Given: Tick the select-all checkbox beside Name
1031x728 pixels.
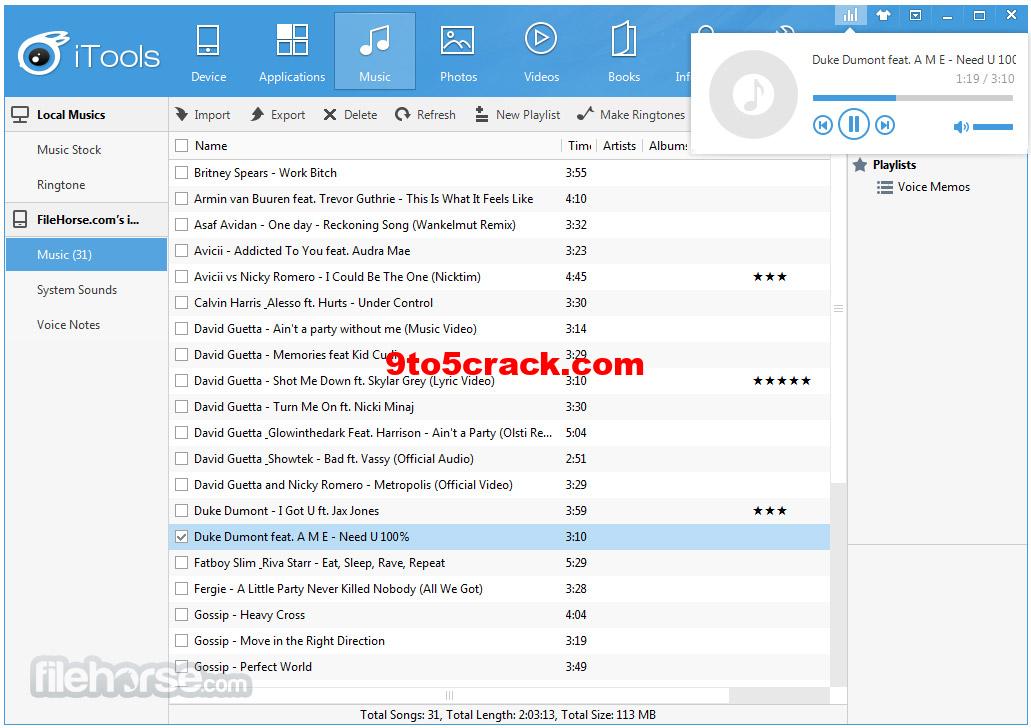Looking at the screenshot, I should [x=181, y=145].
